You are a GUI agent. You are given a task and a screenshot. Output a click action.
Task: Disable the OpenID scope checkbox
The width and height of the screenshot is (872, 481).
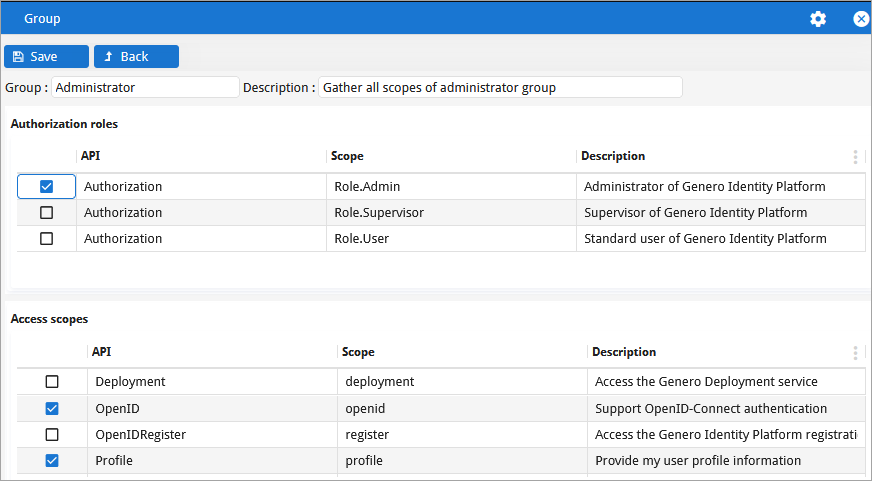pos(52,409)
